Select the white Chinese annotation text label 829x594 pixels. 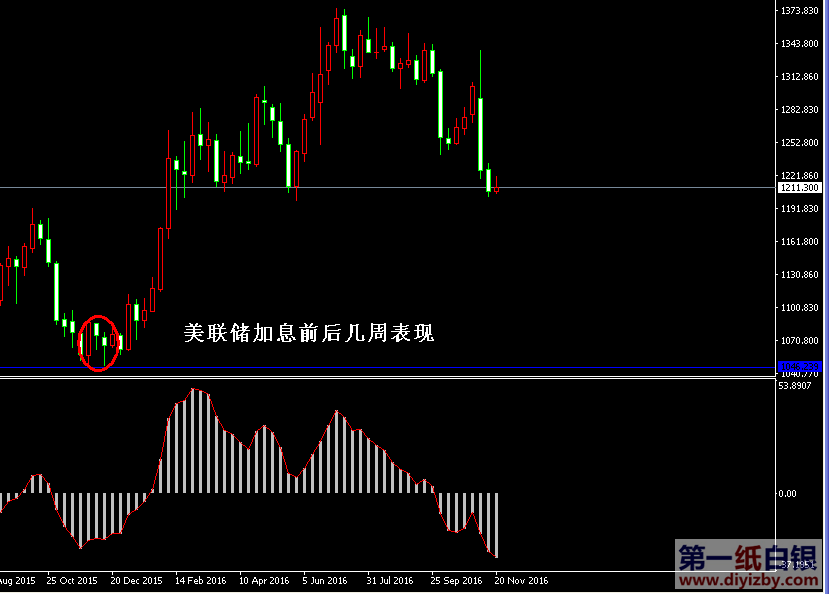(308, 333)
